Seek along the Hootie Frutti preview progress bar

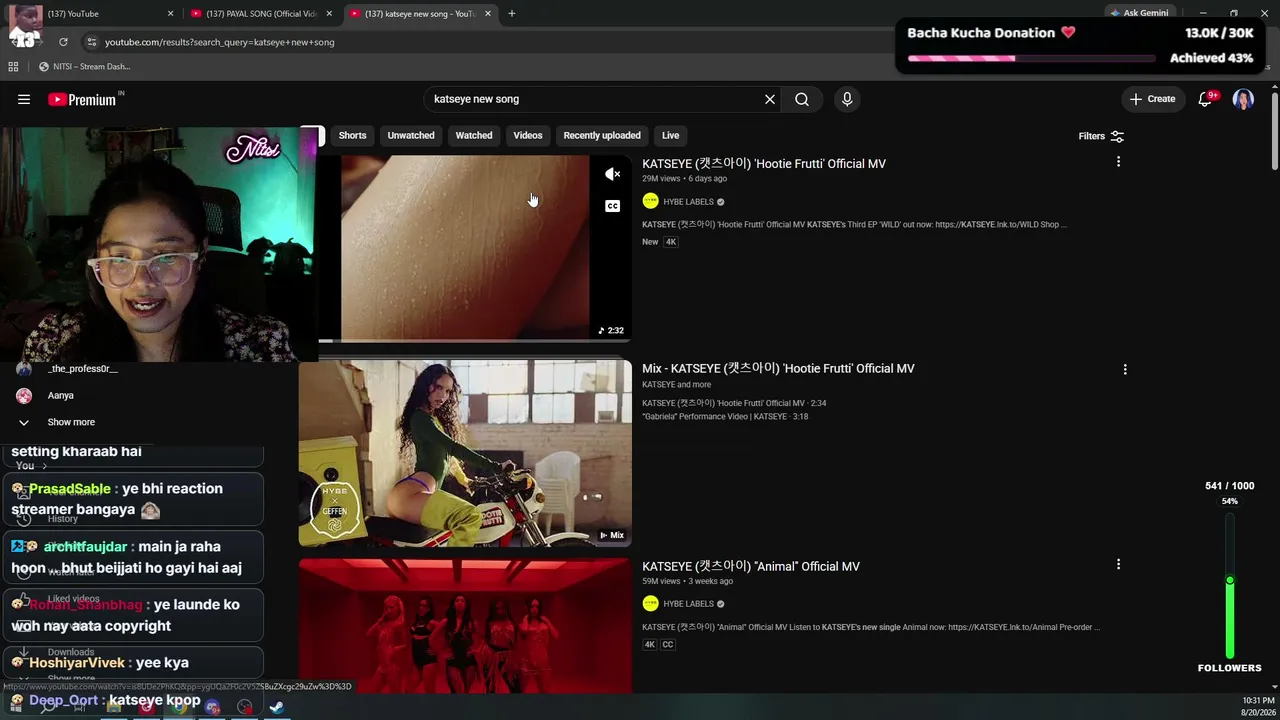475,341
